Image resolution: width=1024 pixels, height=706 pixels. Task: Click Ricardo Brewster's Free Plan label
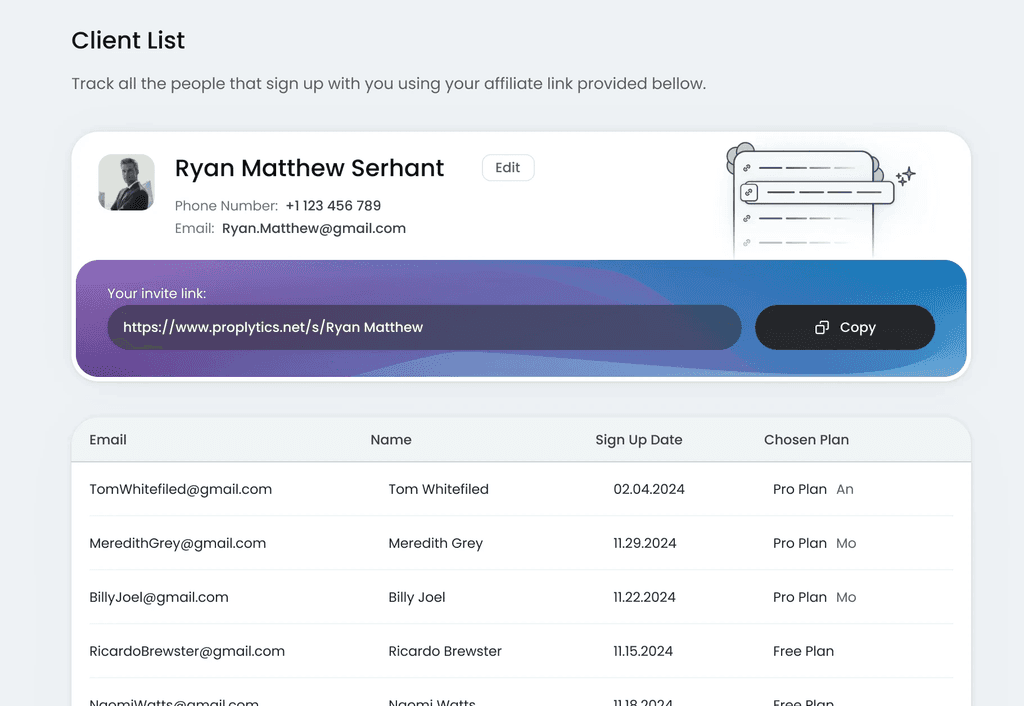coord(803,651)
